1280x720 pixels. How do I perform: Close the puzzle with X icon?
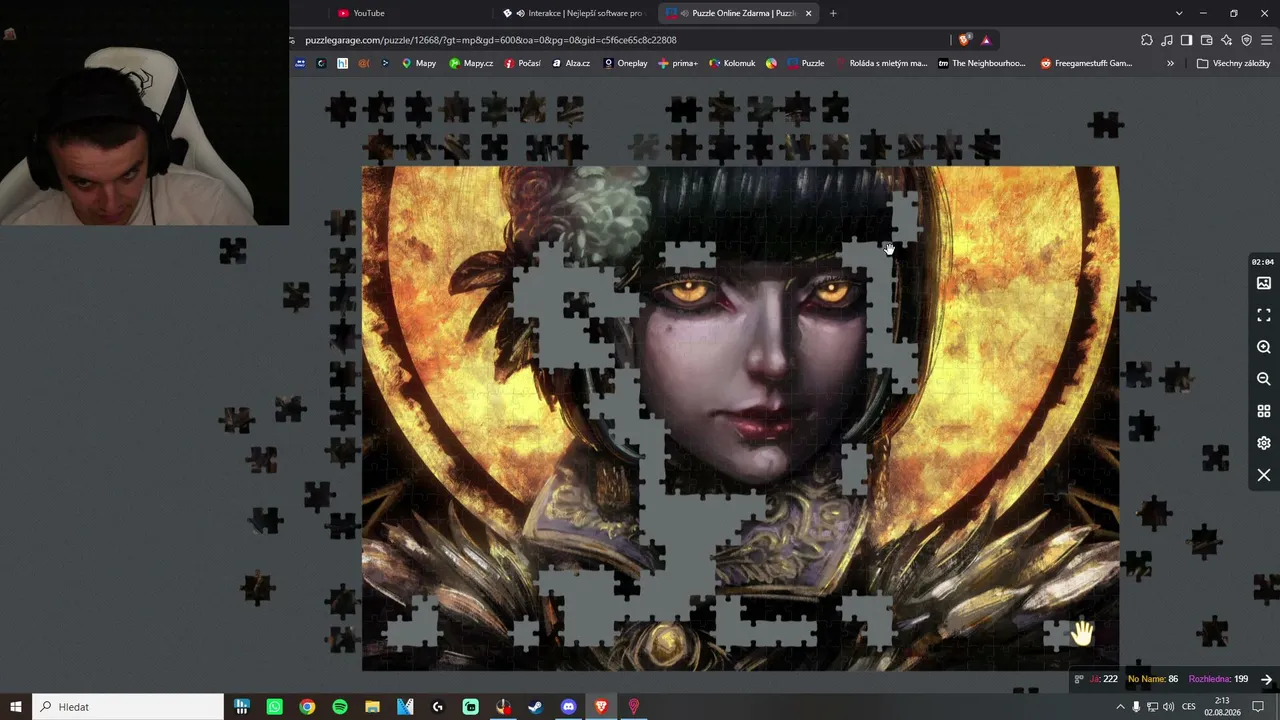pos(1264,475)
